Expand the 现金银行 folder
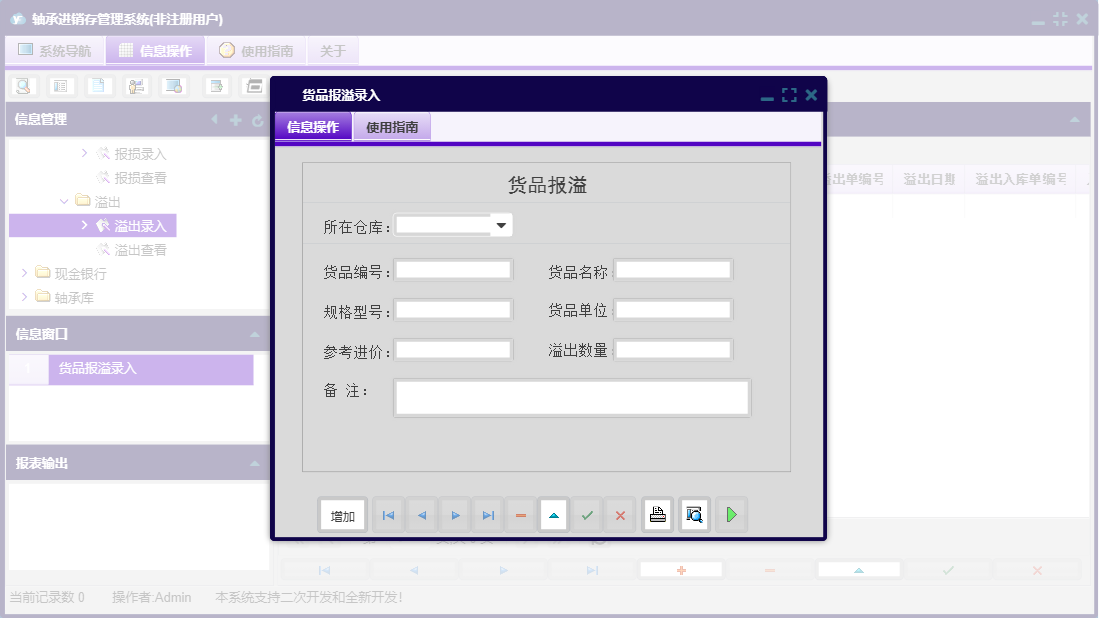The height and width of the screenshot is (618, 1099). [x=24, y=273]
